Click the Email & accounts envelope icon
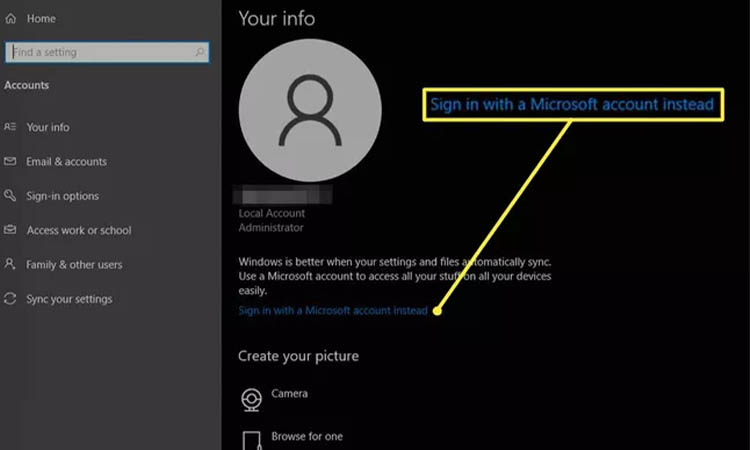The height and width of the screenshot is (450, 750). point(10,161)
